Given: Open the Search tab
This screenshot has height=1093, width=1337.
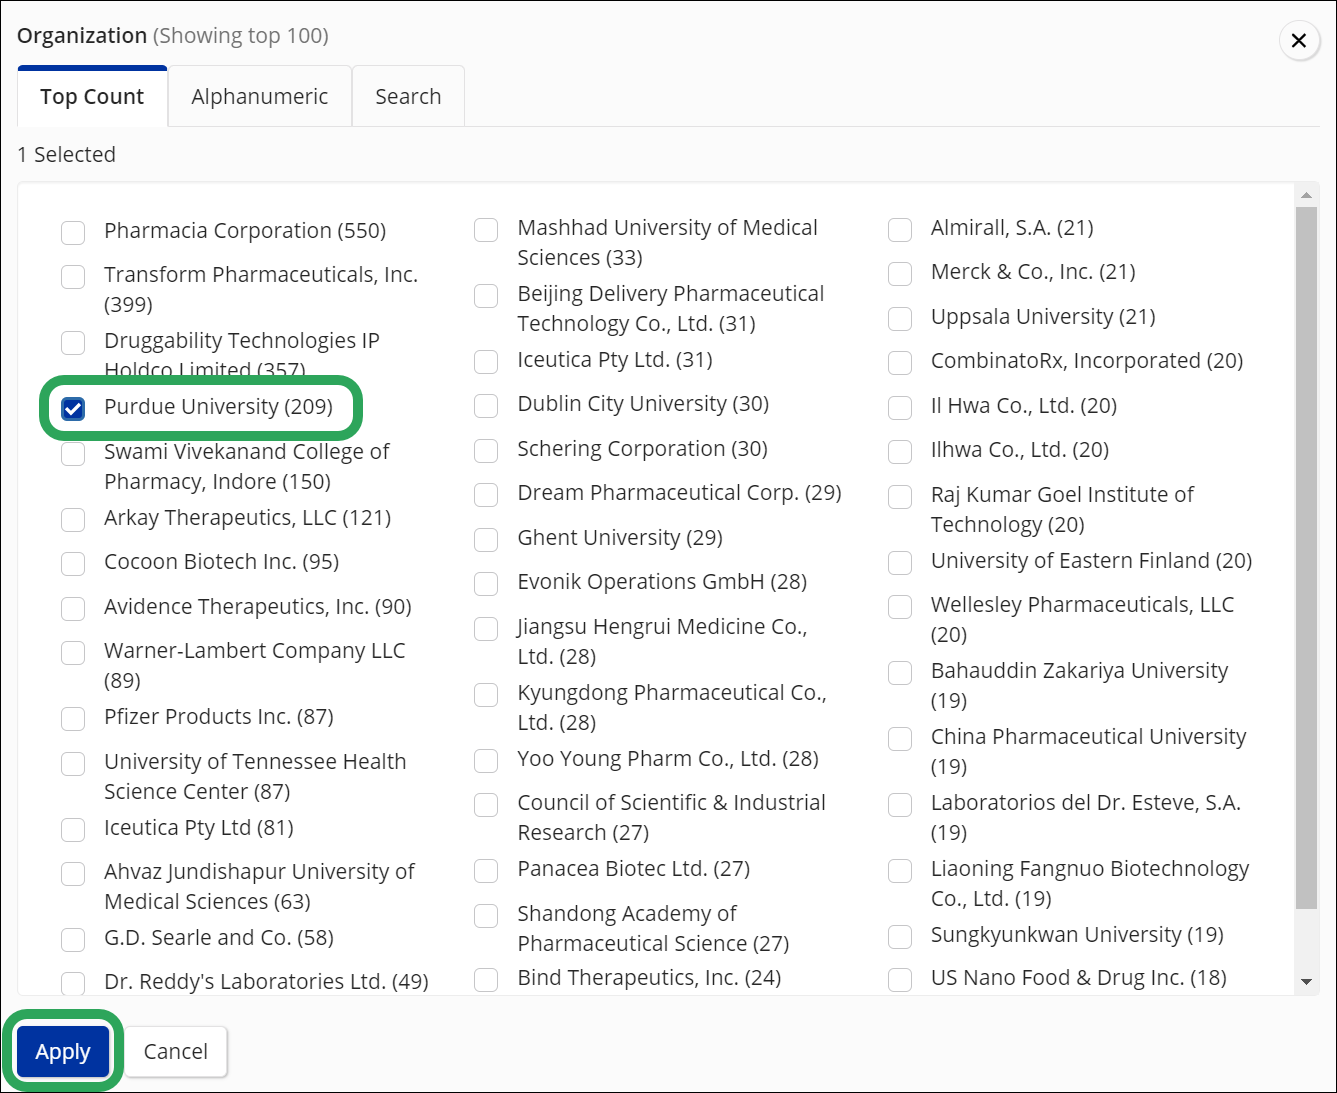Looking at the screenshot, I should [408, 97].
